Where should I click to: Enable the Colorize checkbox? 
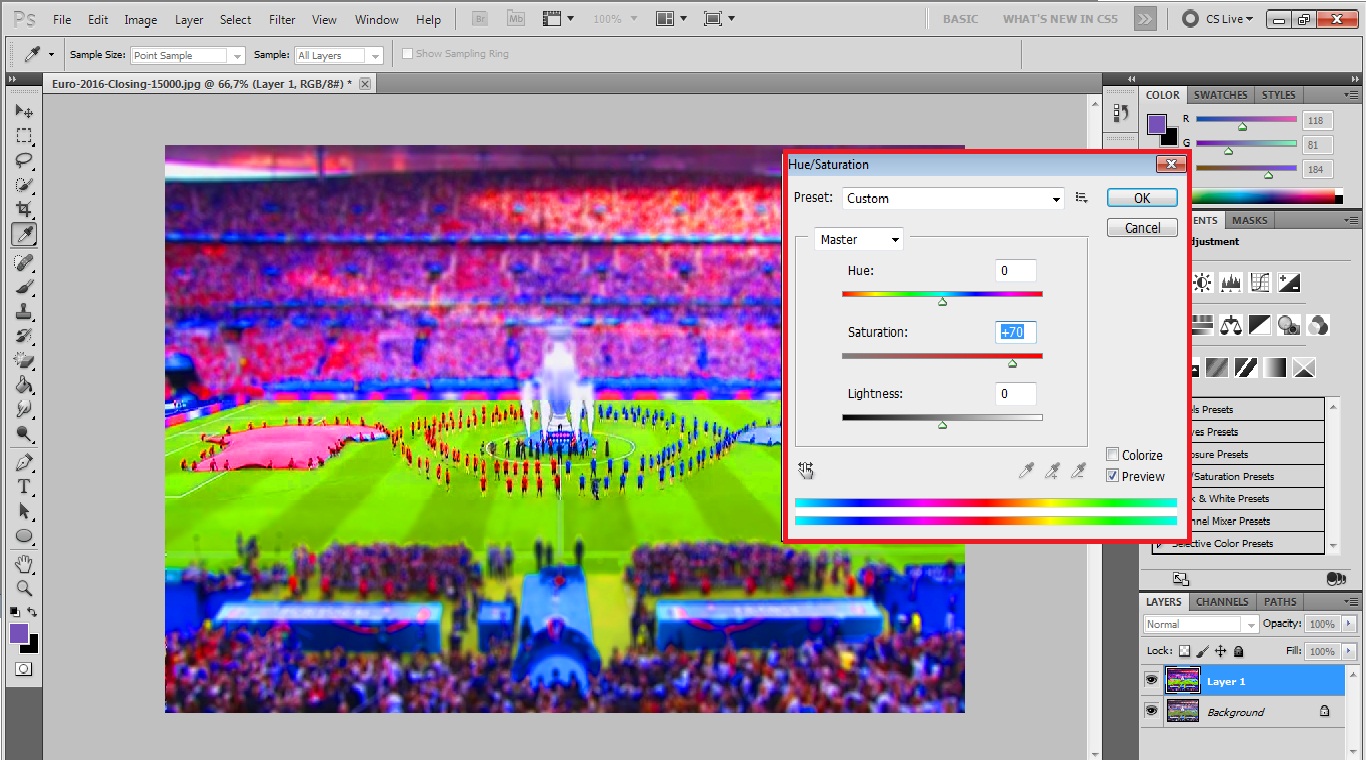coord(1112,455)
